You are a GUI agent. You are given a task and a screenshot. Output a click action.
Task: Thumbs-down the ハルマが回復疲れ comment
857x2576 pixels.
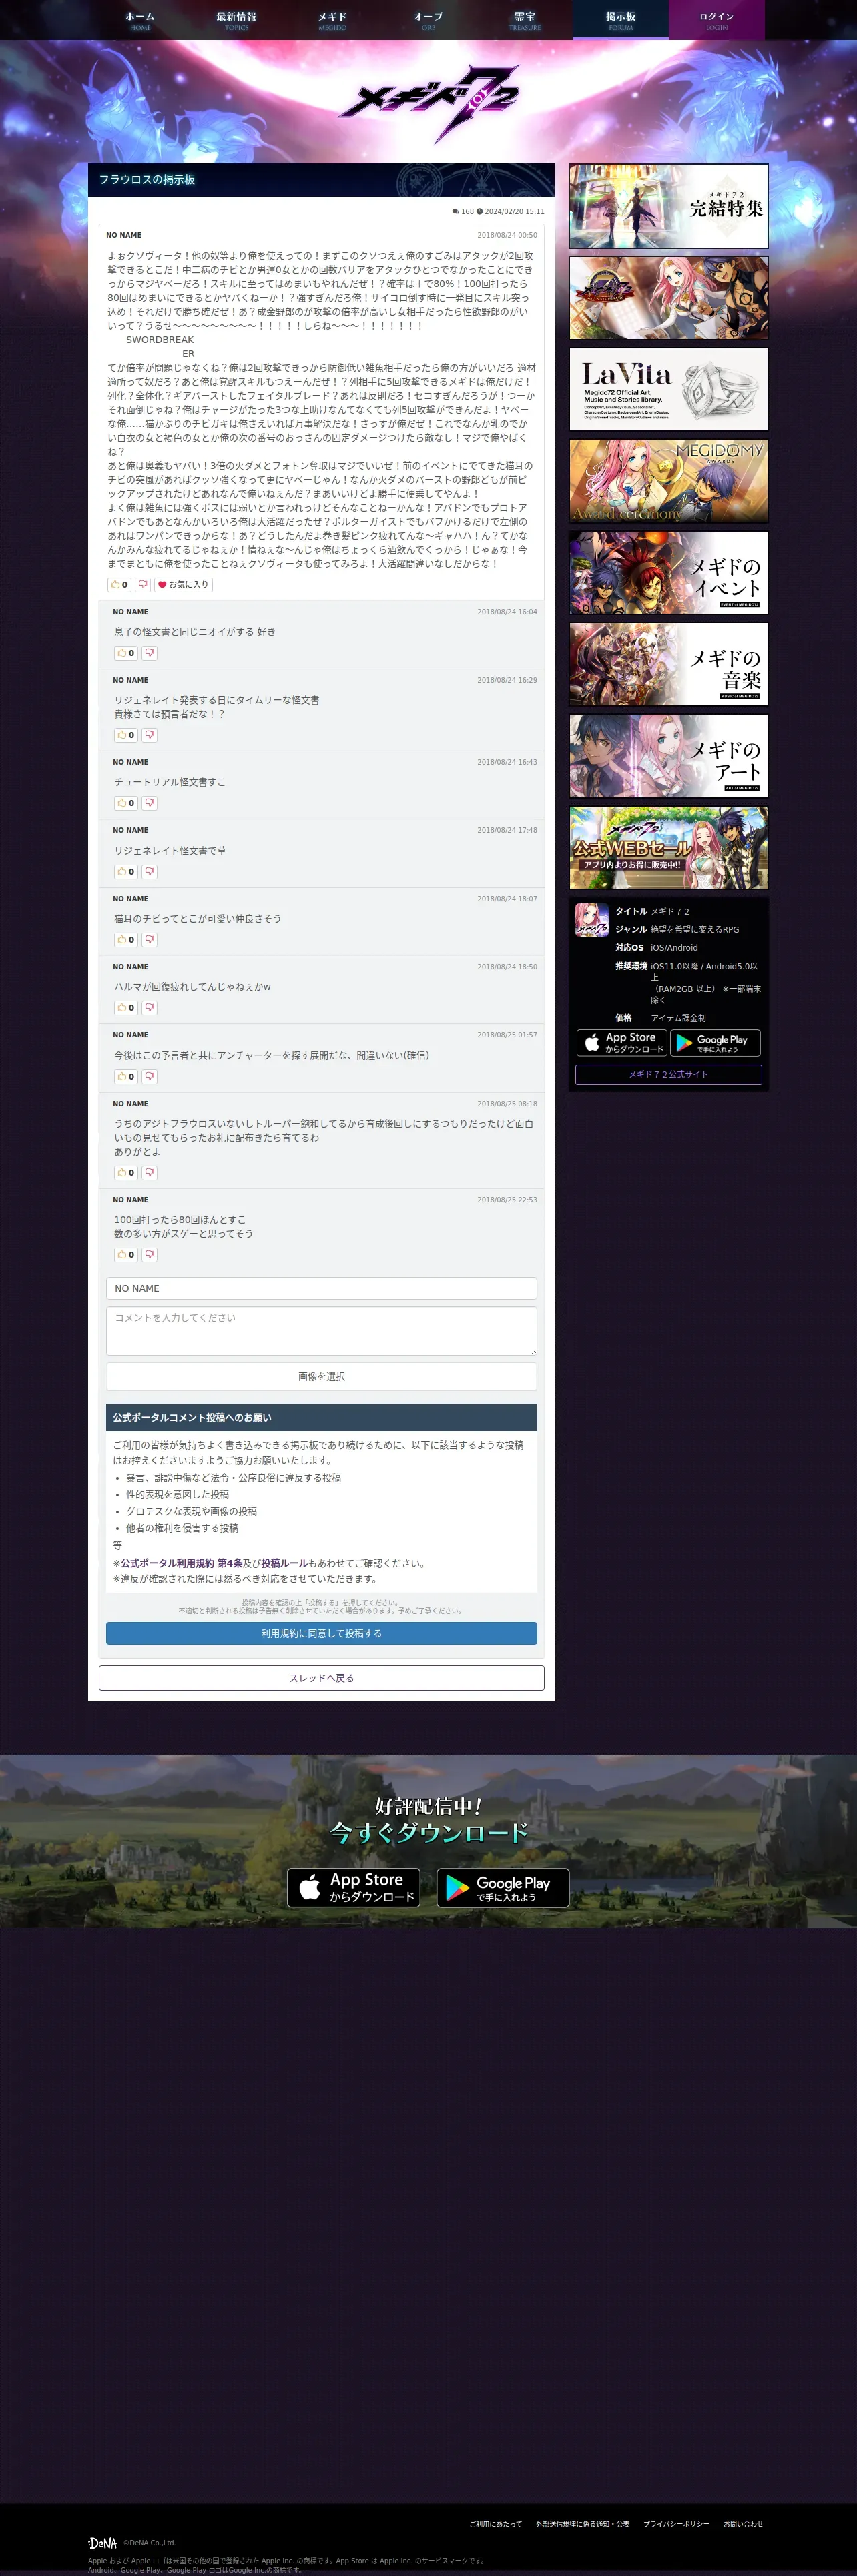(x=149, y=1008)
